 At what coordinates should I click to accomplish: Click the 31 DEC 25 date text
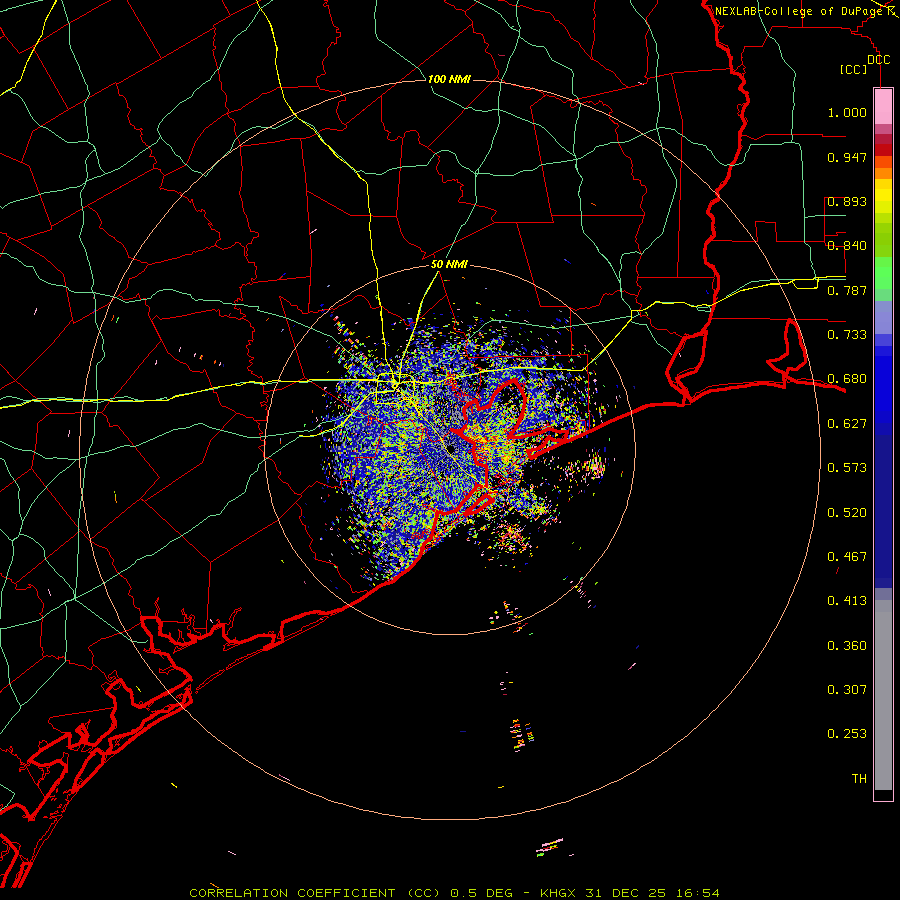pos(626,893)
